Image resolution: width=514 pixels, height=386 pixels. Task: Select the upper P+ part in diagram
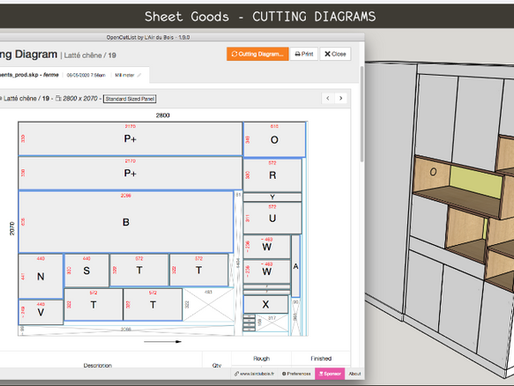130,139
